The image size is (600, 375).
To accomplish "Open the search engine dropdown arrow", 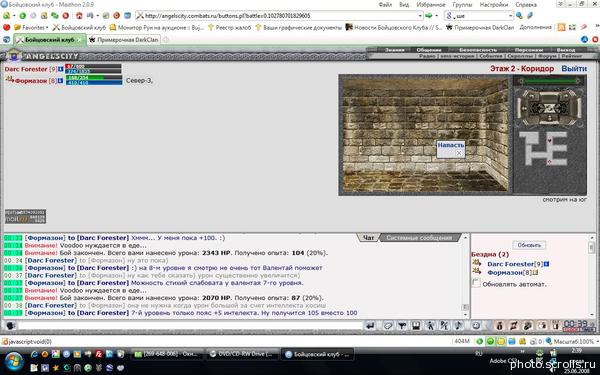I will coord(510,16).
